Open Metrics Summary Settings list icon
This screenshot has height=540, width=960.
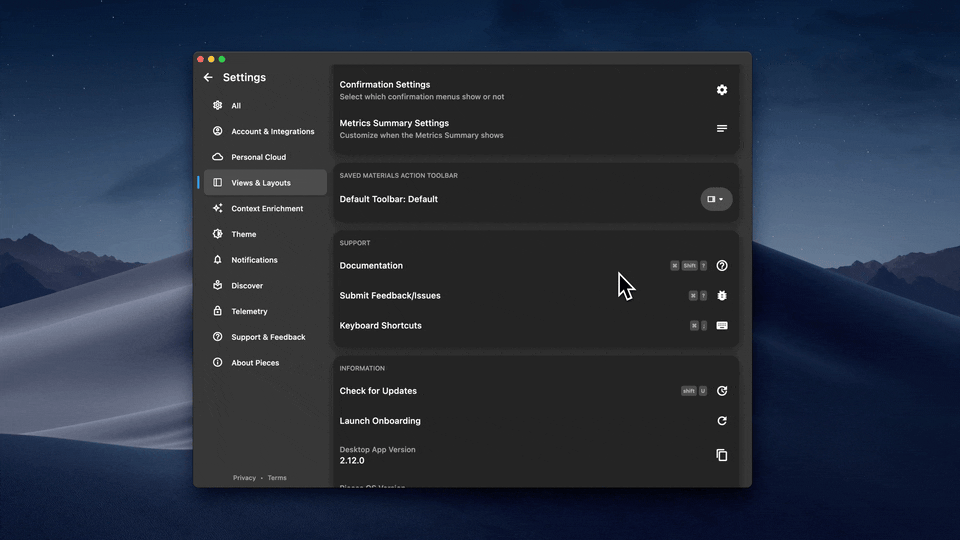point(722,129)
